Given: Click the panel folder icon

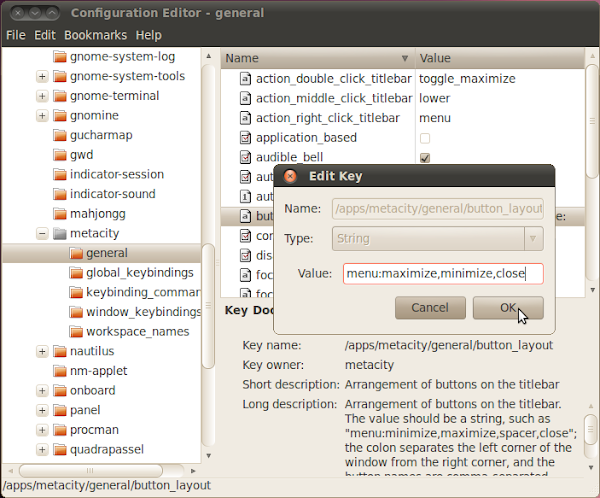Looking at the screenshot, I should [60, 410].
